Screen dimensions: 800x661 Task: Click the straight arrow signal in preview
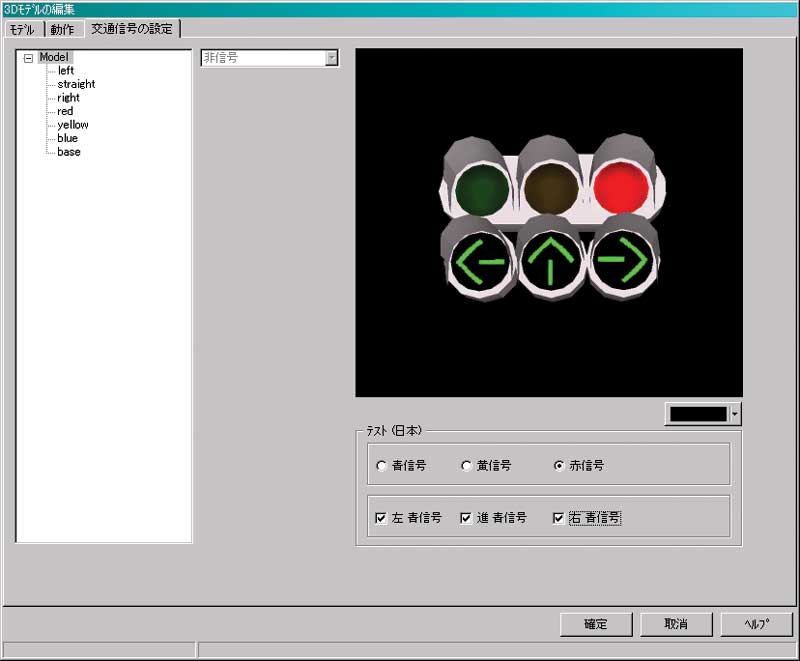click(x=551, y=261)
